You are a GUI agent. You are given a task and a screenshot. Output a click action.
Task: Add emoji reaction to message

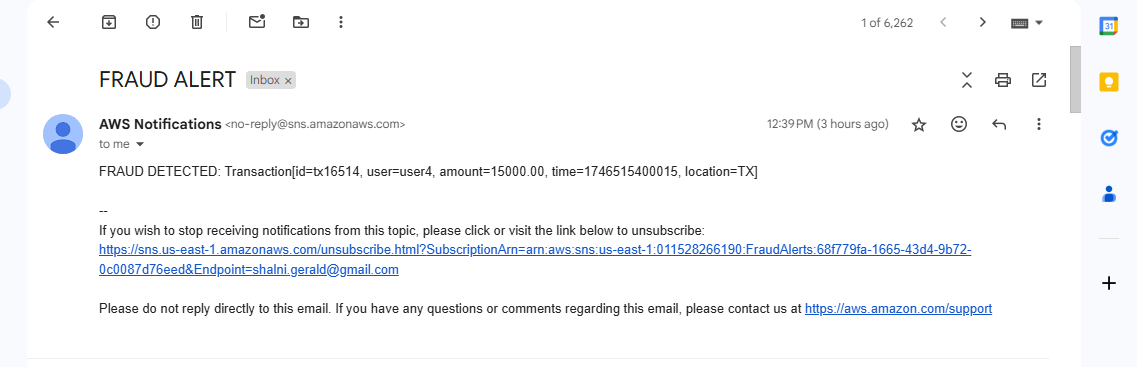[959, 124]
